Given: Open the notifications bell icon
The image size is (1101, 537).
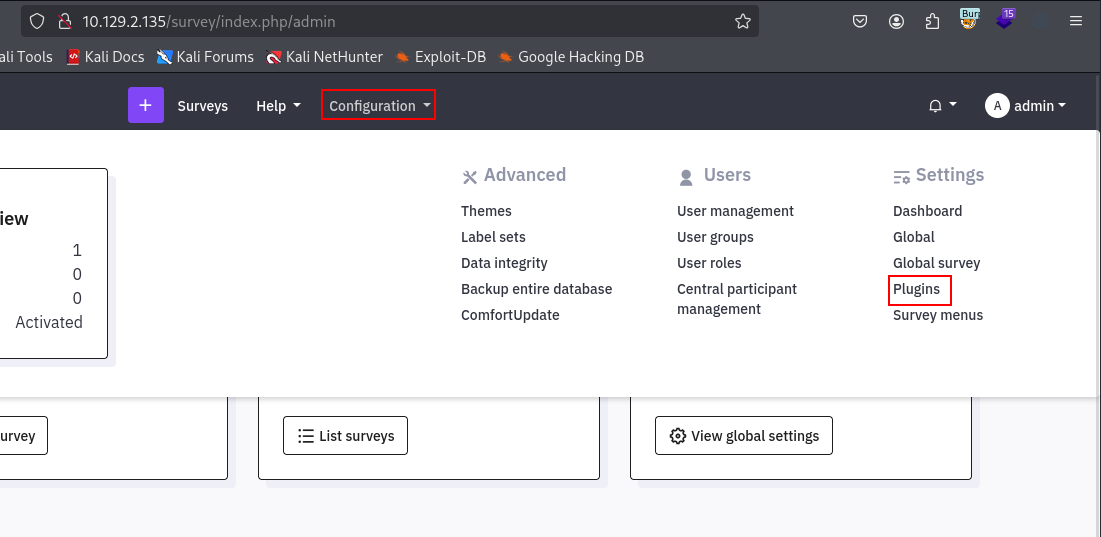Looking at the screenshot, I should point(935,106).
